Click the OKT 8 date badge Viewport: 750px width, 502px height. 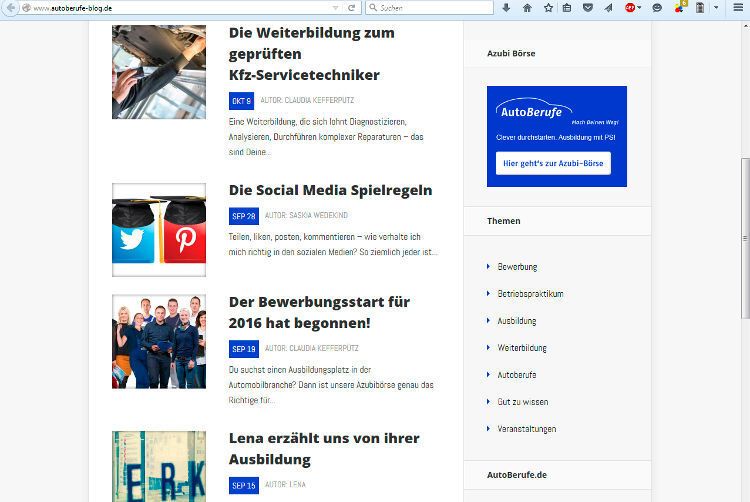(241, 101)
